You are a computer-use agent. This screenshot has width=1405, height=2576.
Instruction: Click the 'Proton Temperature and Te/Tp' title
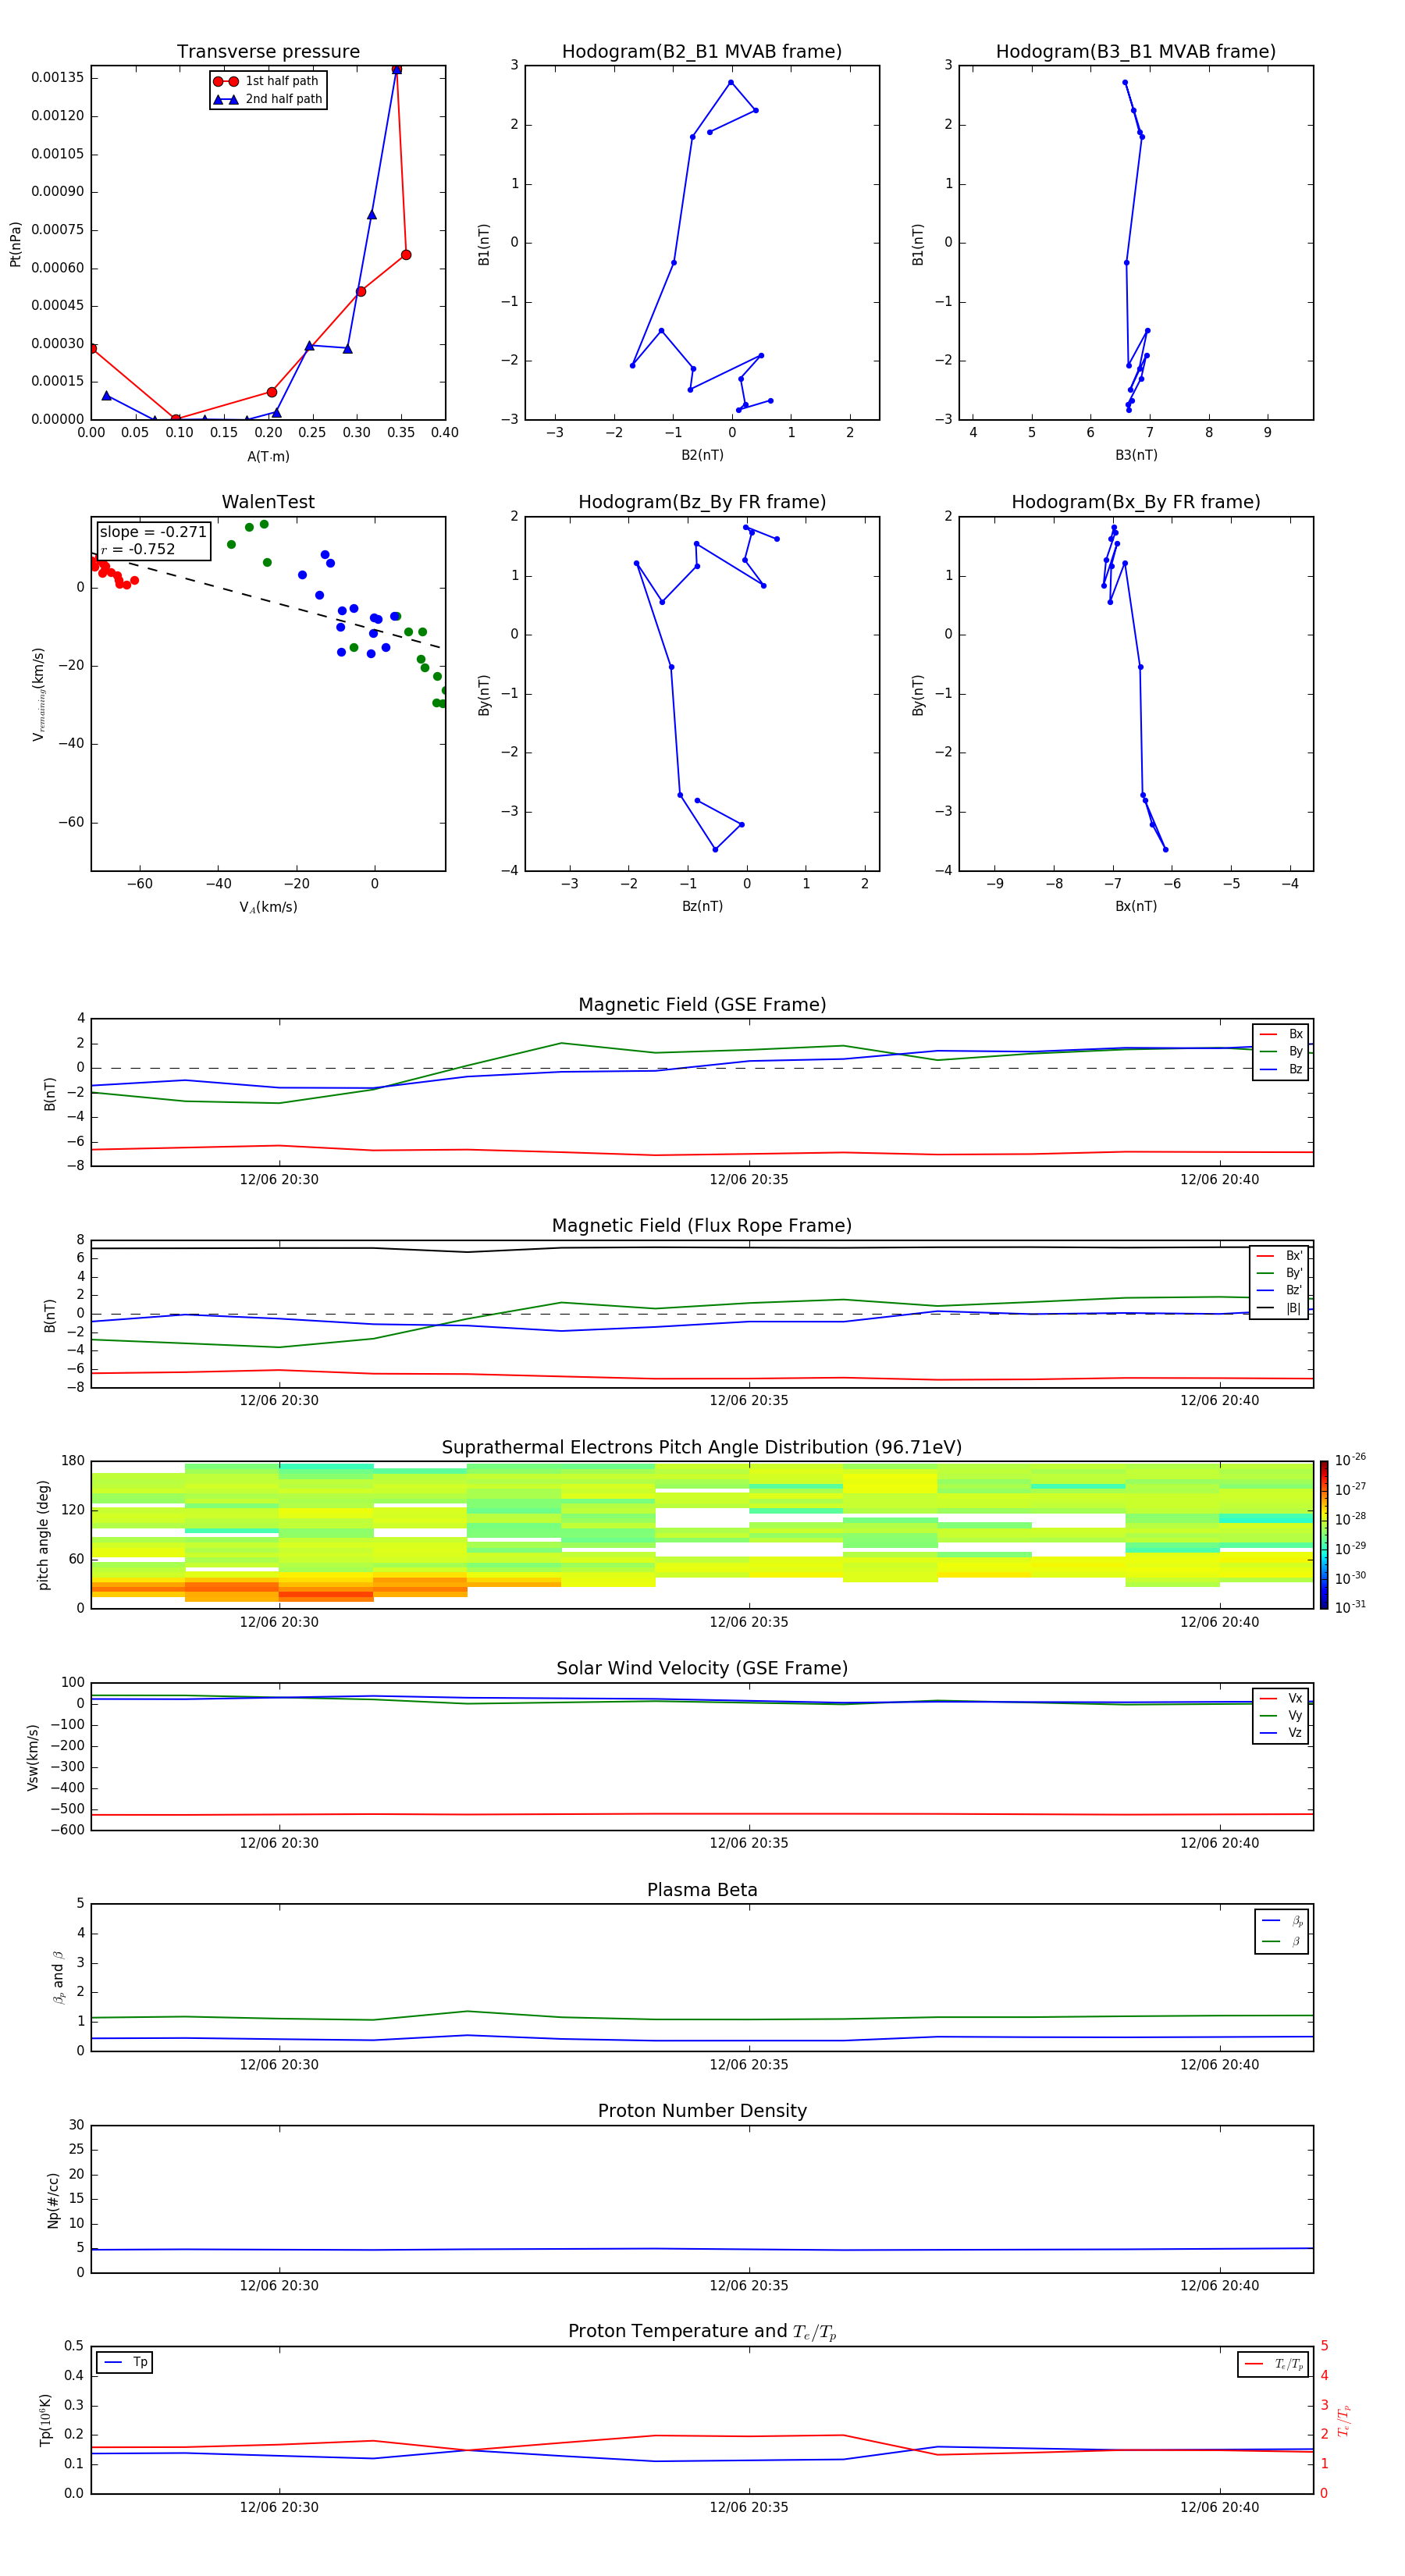tap(702, 2331)
